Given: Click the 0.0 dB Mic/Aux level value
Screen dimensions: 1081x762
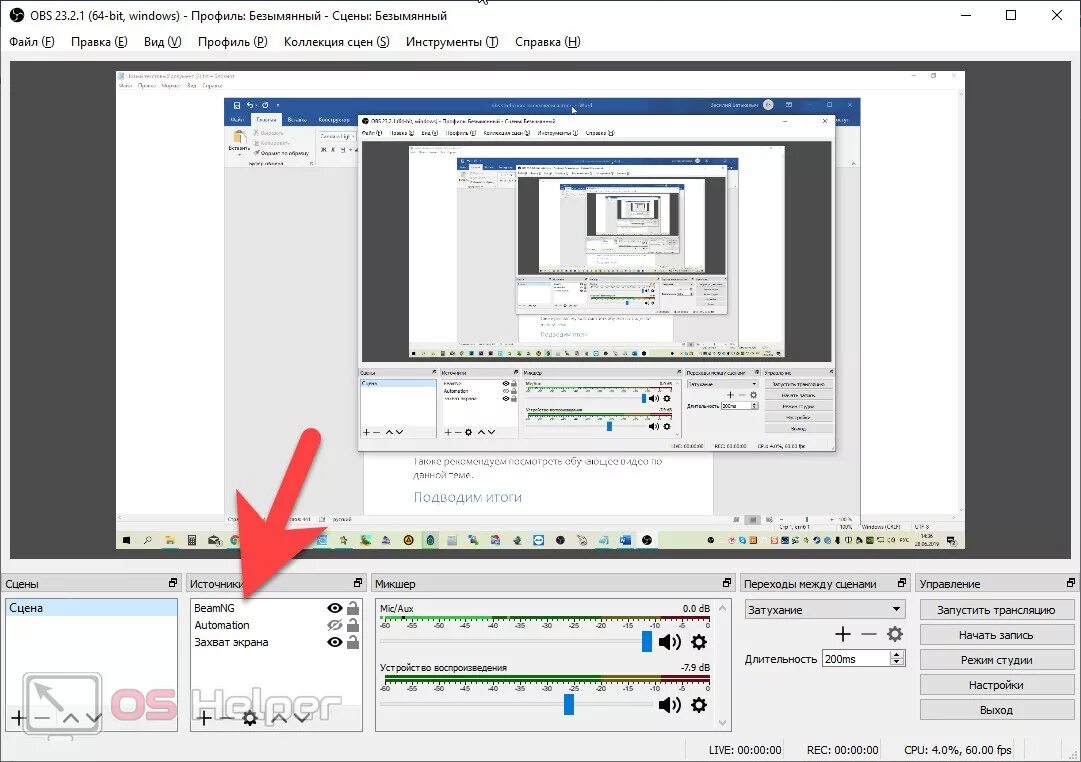Looking at the screenshot, I should coord(696,608).
